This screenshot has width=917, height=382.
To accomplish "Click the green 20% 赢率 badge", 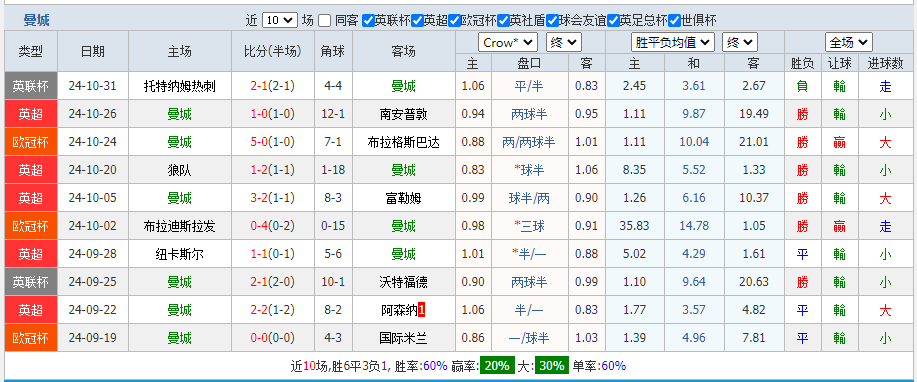I will click(x=498, y=366).
